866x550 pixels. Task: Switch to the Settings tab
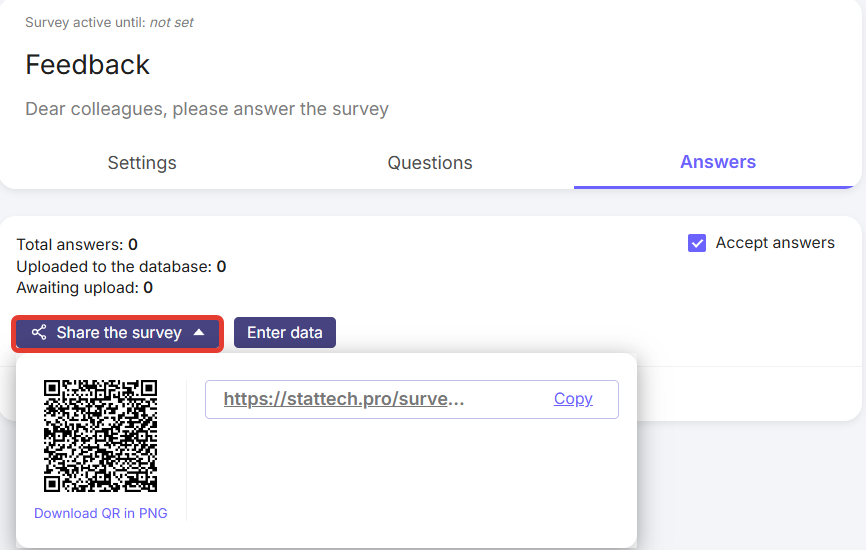click(x=142, y=163)
